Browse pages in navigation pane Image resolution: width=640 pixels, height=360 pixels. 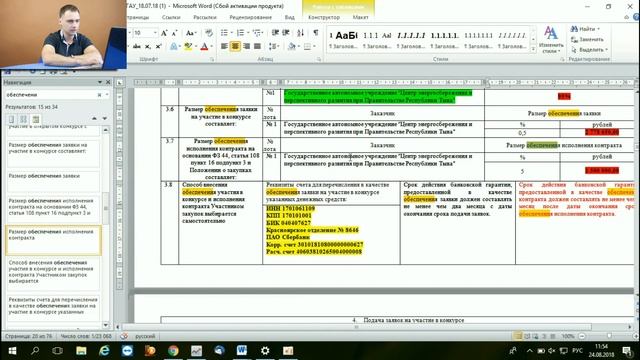[23, 119]
